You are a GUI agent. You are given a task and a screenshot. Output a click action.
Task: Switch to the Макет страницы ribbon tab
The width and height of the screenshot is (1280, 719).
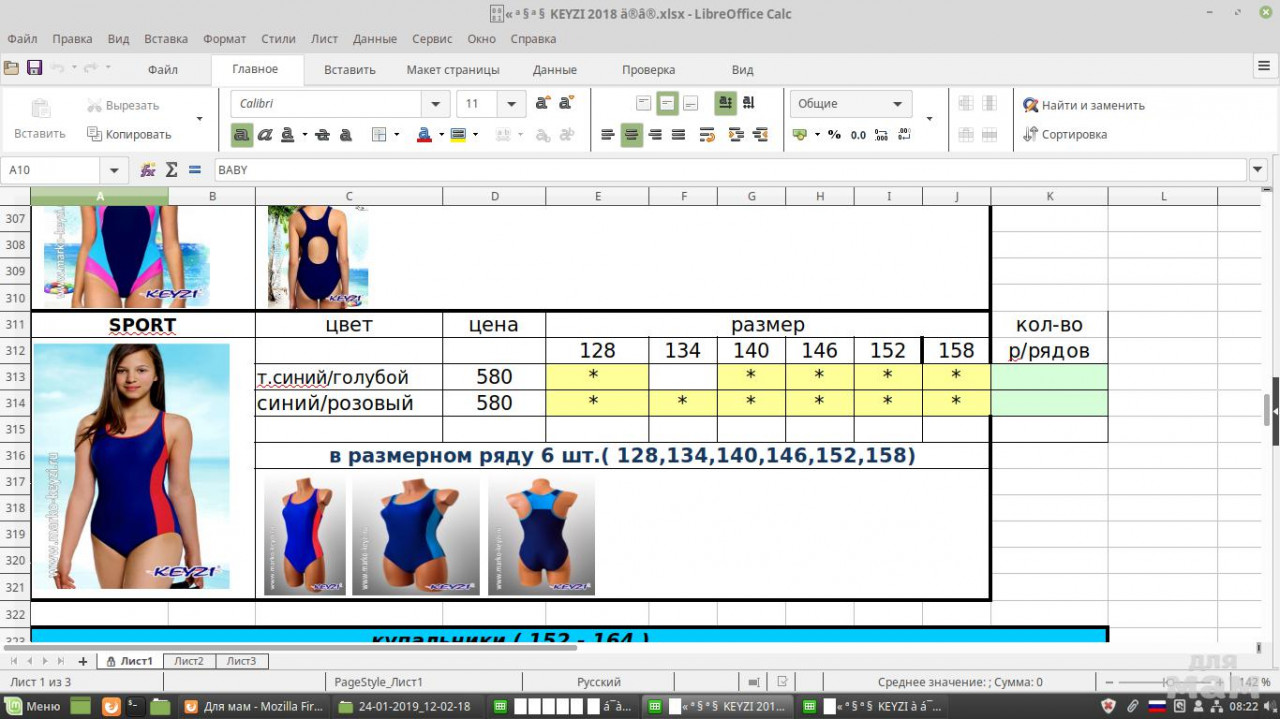coord(452,70)
